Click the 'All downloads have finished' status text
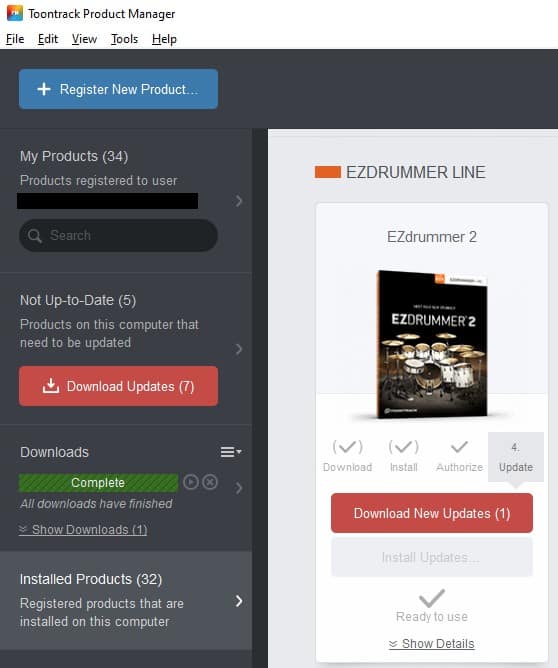Image resolution: width=558 pixels, height=668 pixels. point(96,504)
